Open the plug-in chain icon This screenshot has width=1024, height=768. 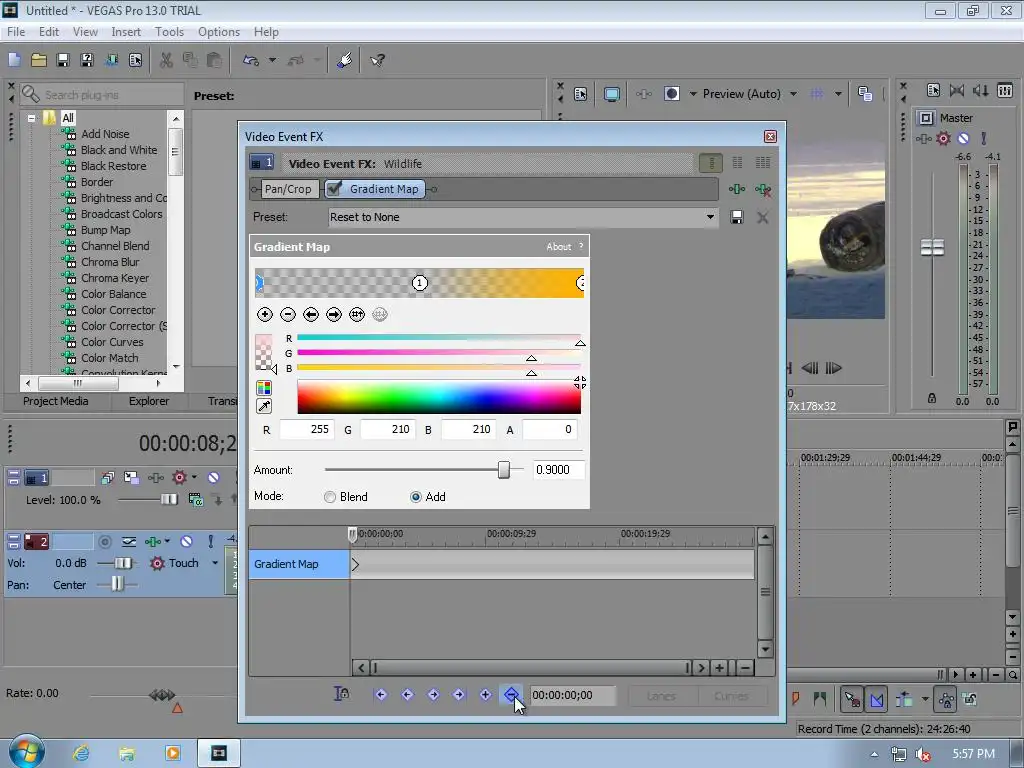click(x=737, y=189)
